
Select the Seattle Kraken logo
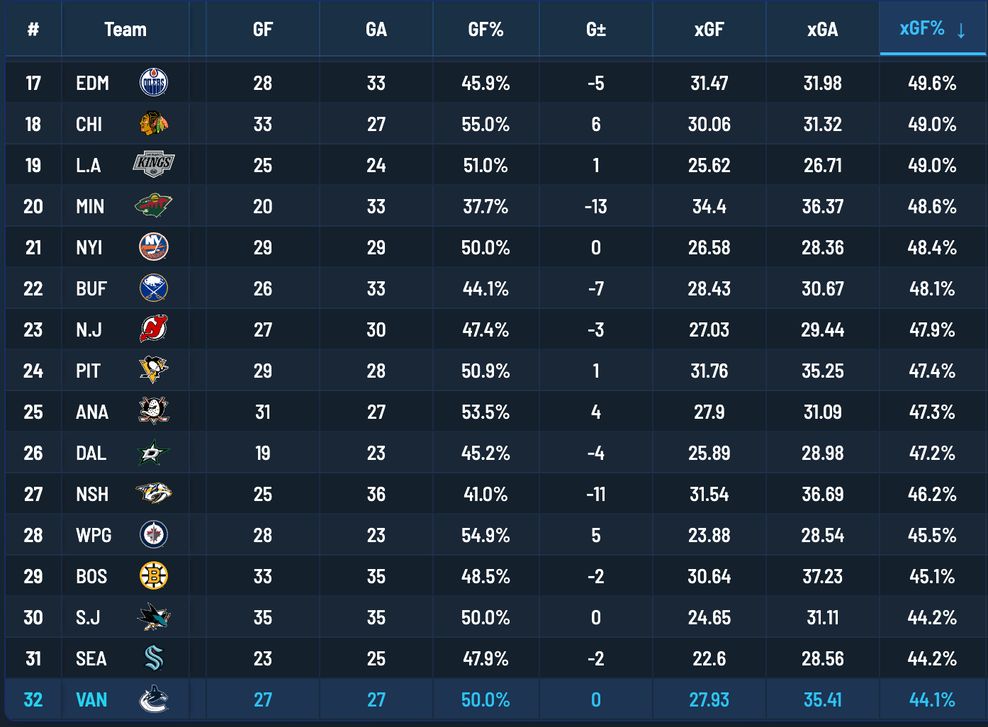152,657
